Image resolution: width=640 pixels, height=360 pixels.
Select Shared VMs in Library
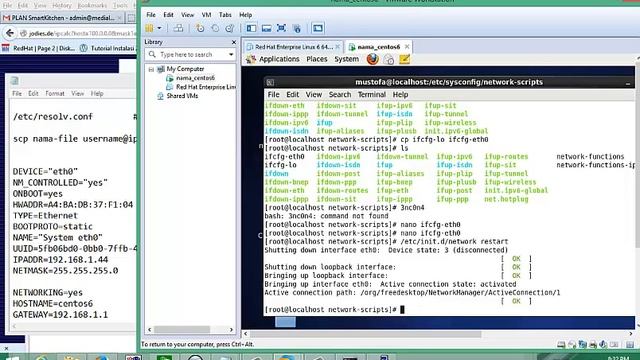[x=182, y=96]
